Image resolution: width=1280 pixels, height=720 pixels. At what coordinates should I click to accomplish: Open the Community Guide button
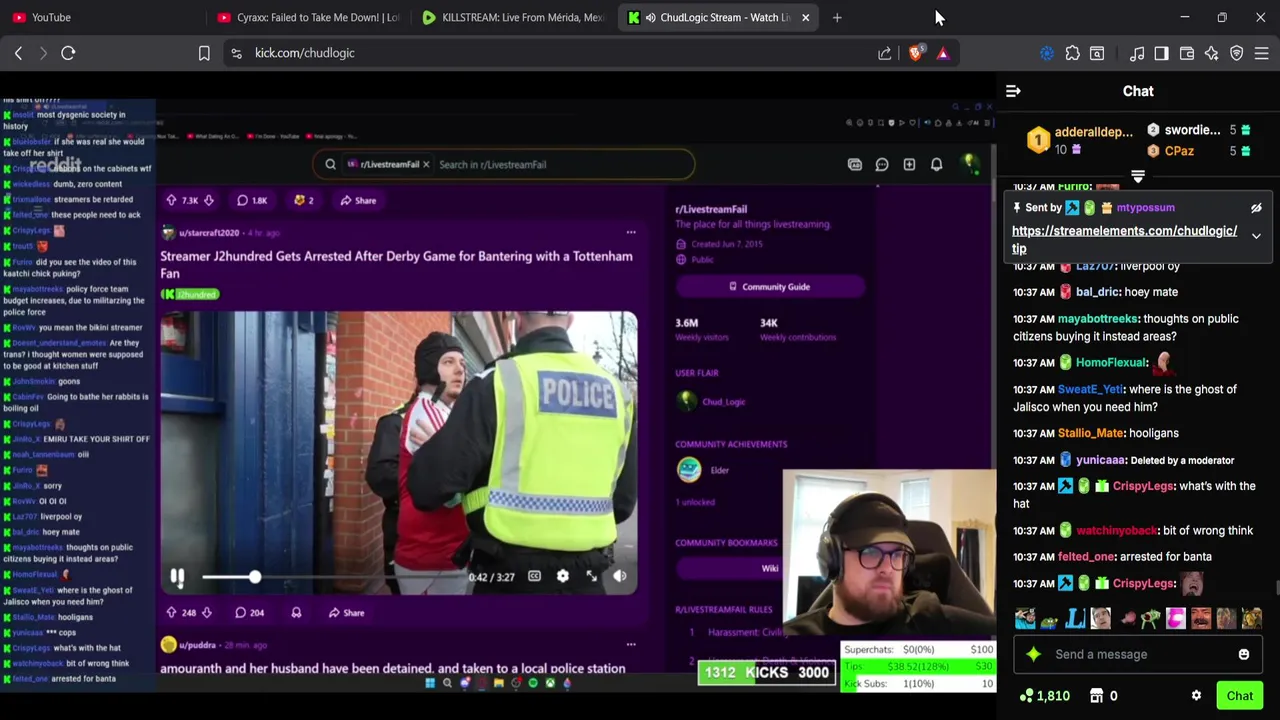[769, 287]
